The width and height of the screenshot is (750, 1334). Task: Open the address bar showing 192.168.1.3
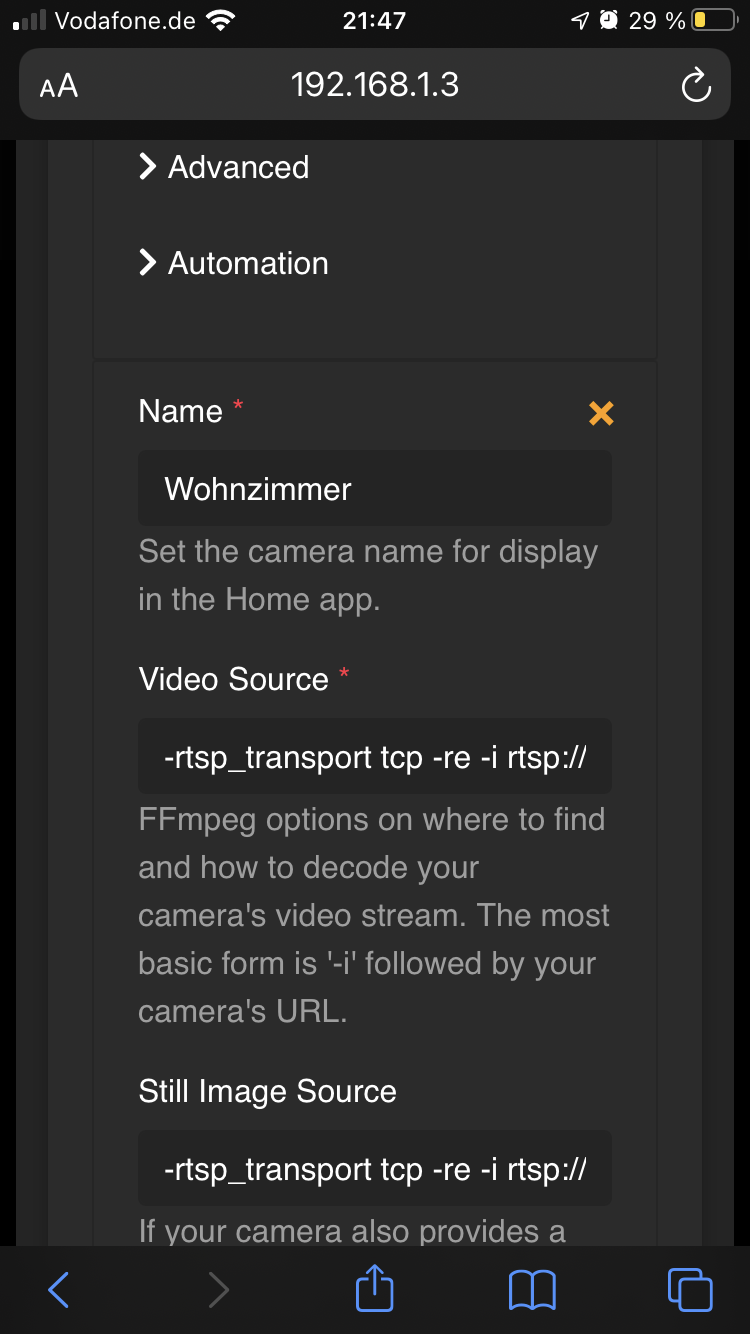[374, 85]
